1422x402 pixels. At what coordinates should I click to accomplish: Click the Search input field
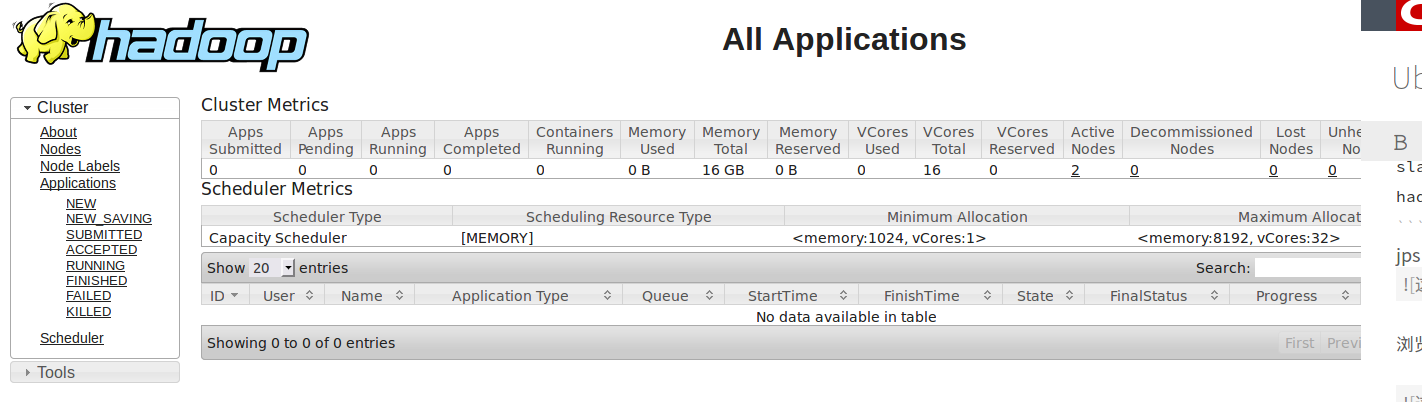pos(1308,268)
